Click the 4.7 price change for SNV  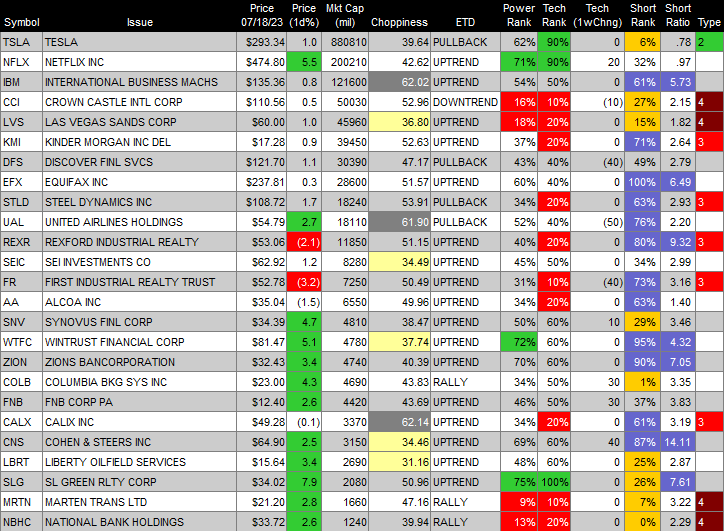[304, 322]
